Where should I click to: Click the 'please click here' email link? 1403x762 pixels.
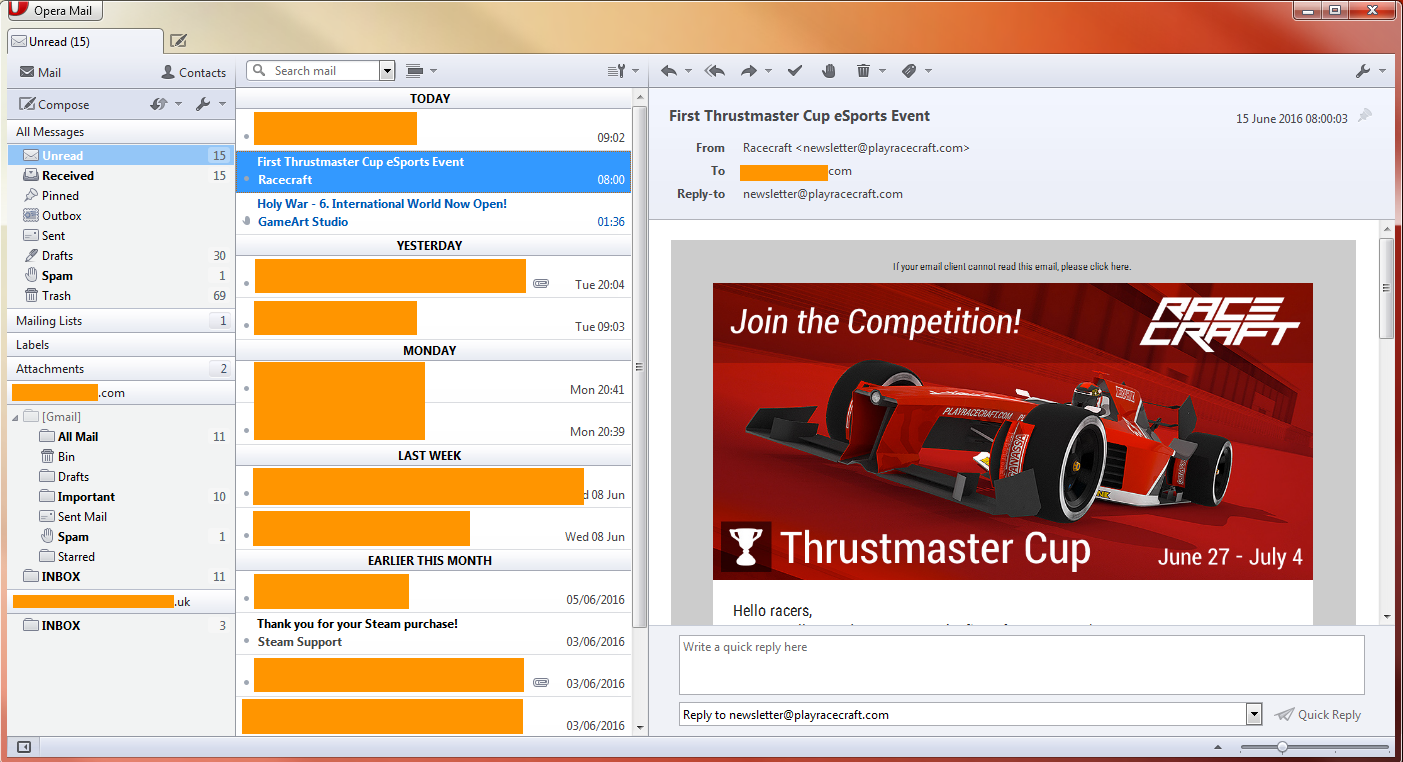point(1097,267)
